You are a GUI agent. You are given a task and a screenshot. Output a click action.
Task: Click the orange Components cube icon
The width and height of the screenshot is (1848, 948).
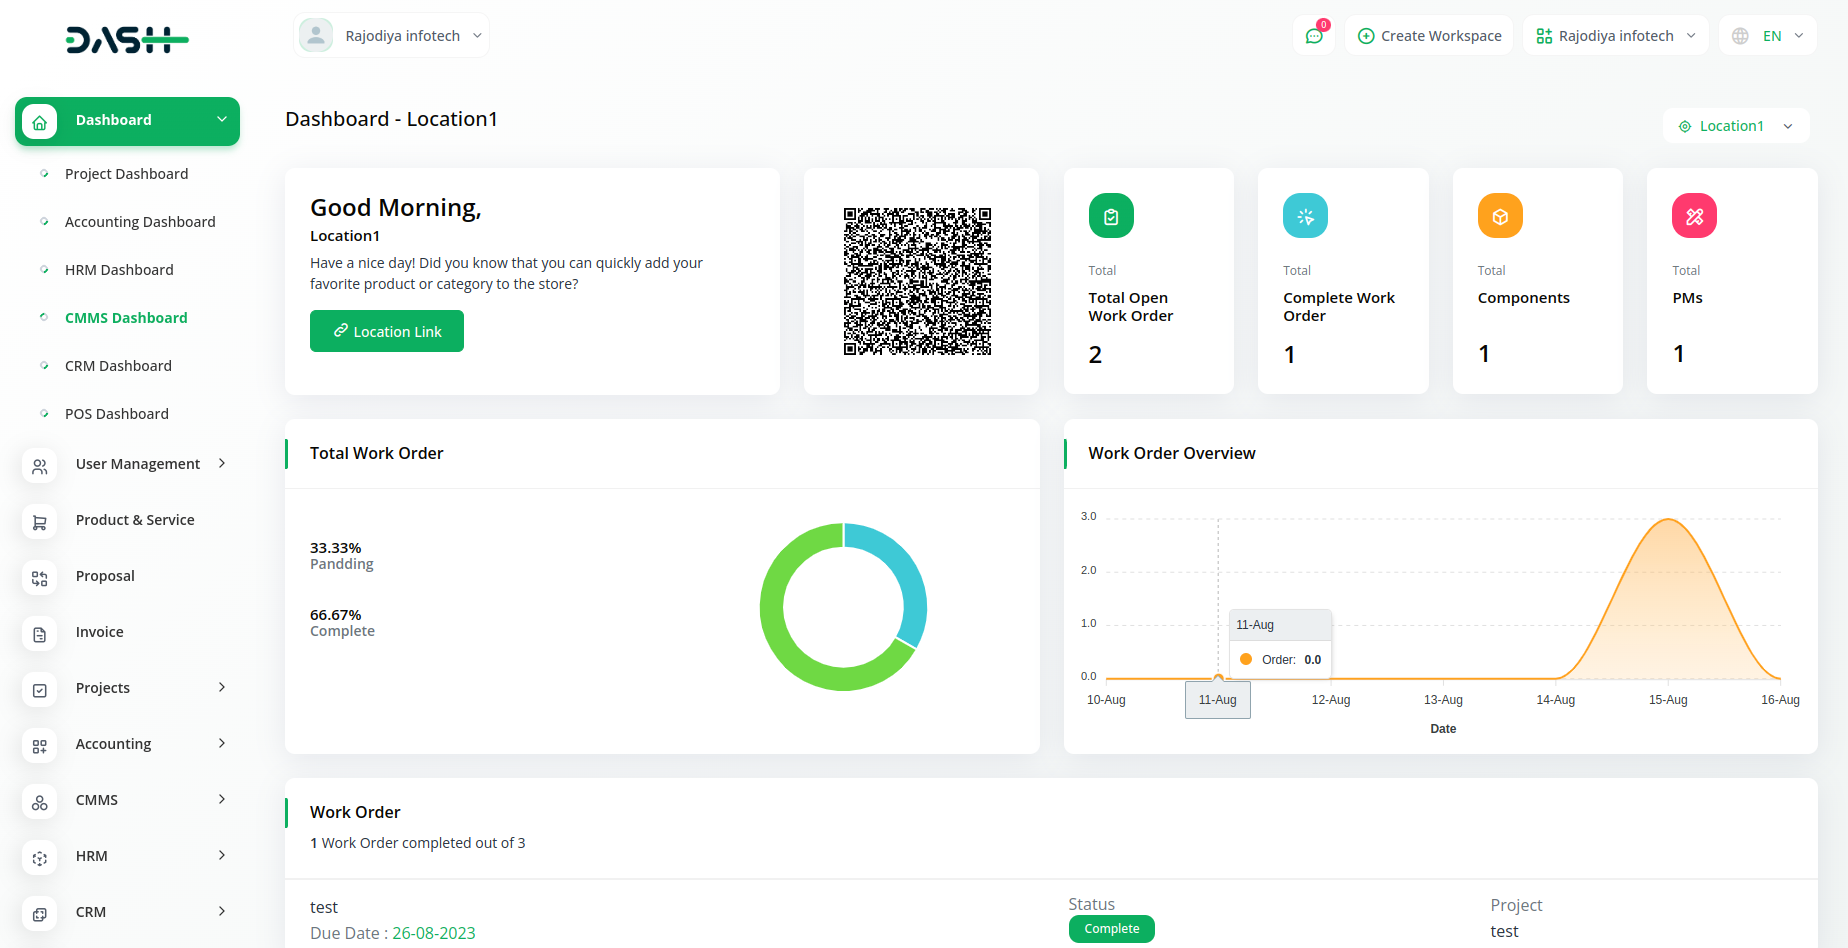point(1499,216)
